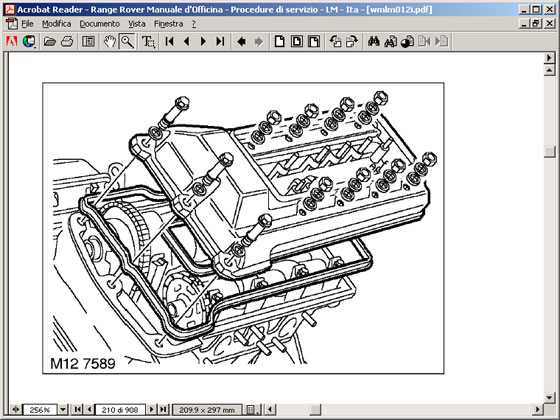This screenshot has width=560, height=420.
Task: Go to next page toolbar arrow
Action: [203, 41]
